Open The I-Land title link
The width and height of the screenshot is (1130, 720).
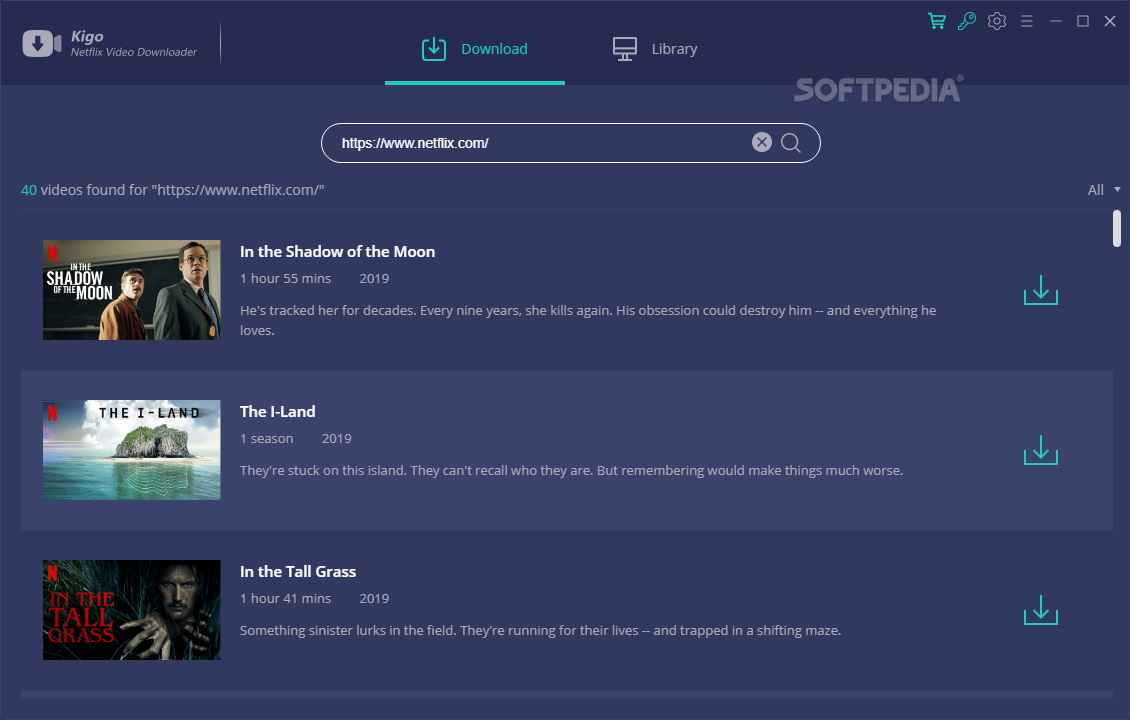pyautogui.click(x=277, y=411)
